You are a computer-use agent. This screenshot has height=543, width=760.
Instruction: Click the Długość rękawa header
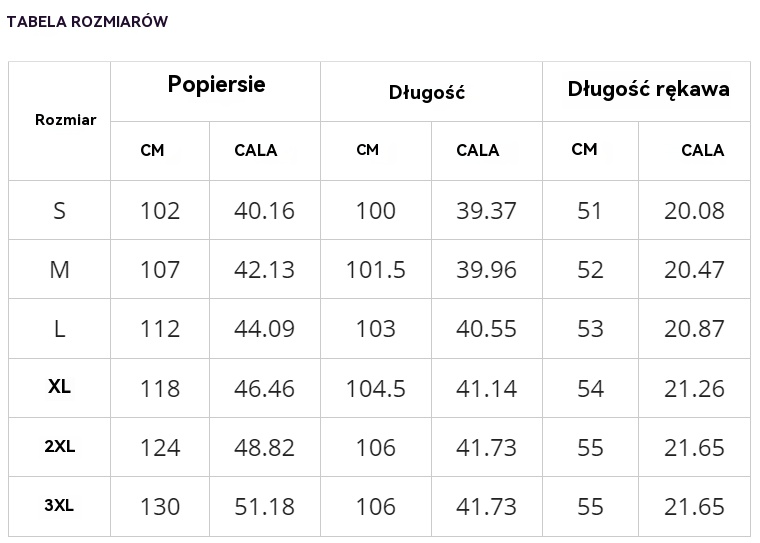coord(648,88)
